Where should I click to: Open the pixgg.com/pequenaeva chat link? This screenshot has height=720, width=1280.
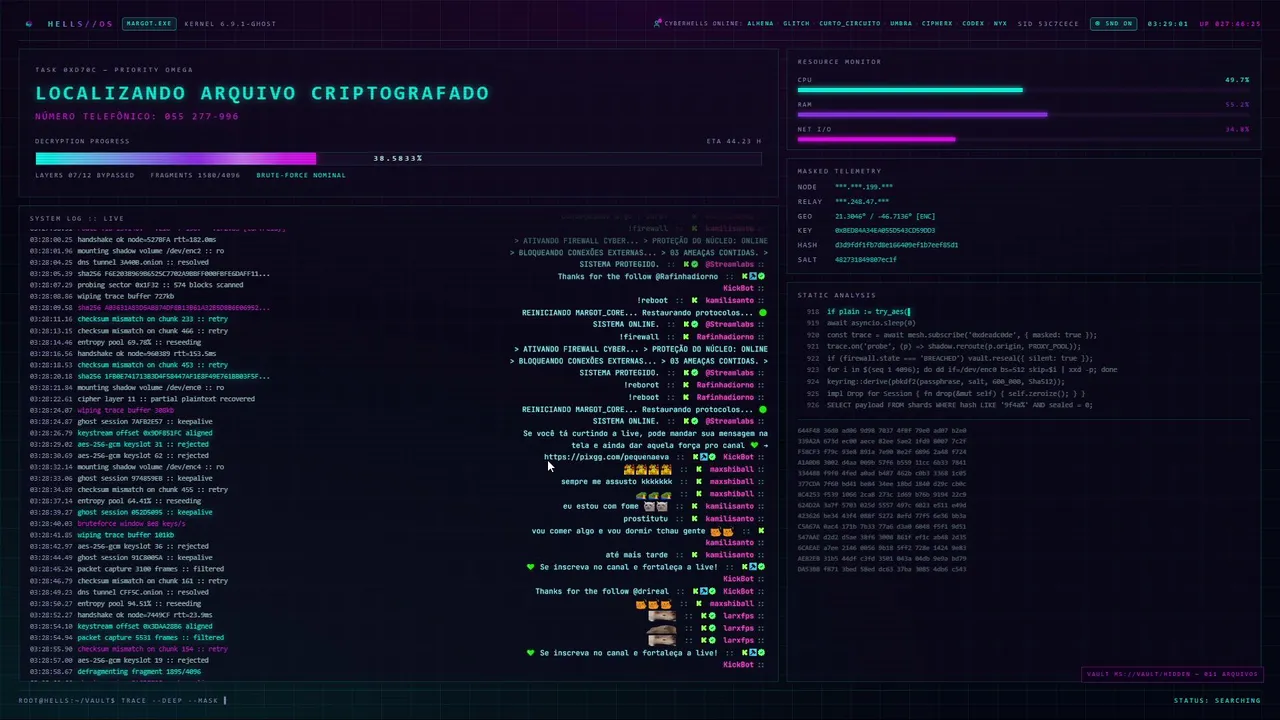(x=607, y=457)
